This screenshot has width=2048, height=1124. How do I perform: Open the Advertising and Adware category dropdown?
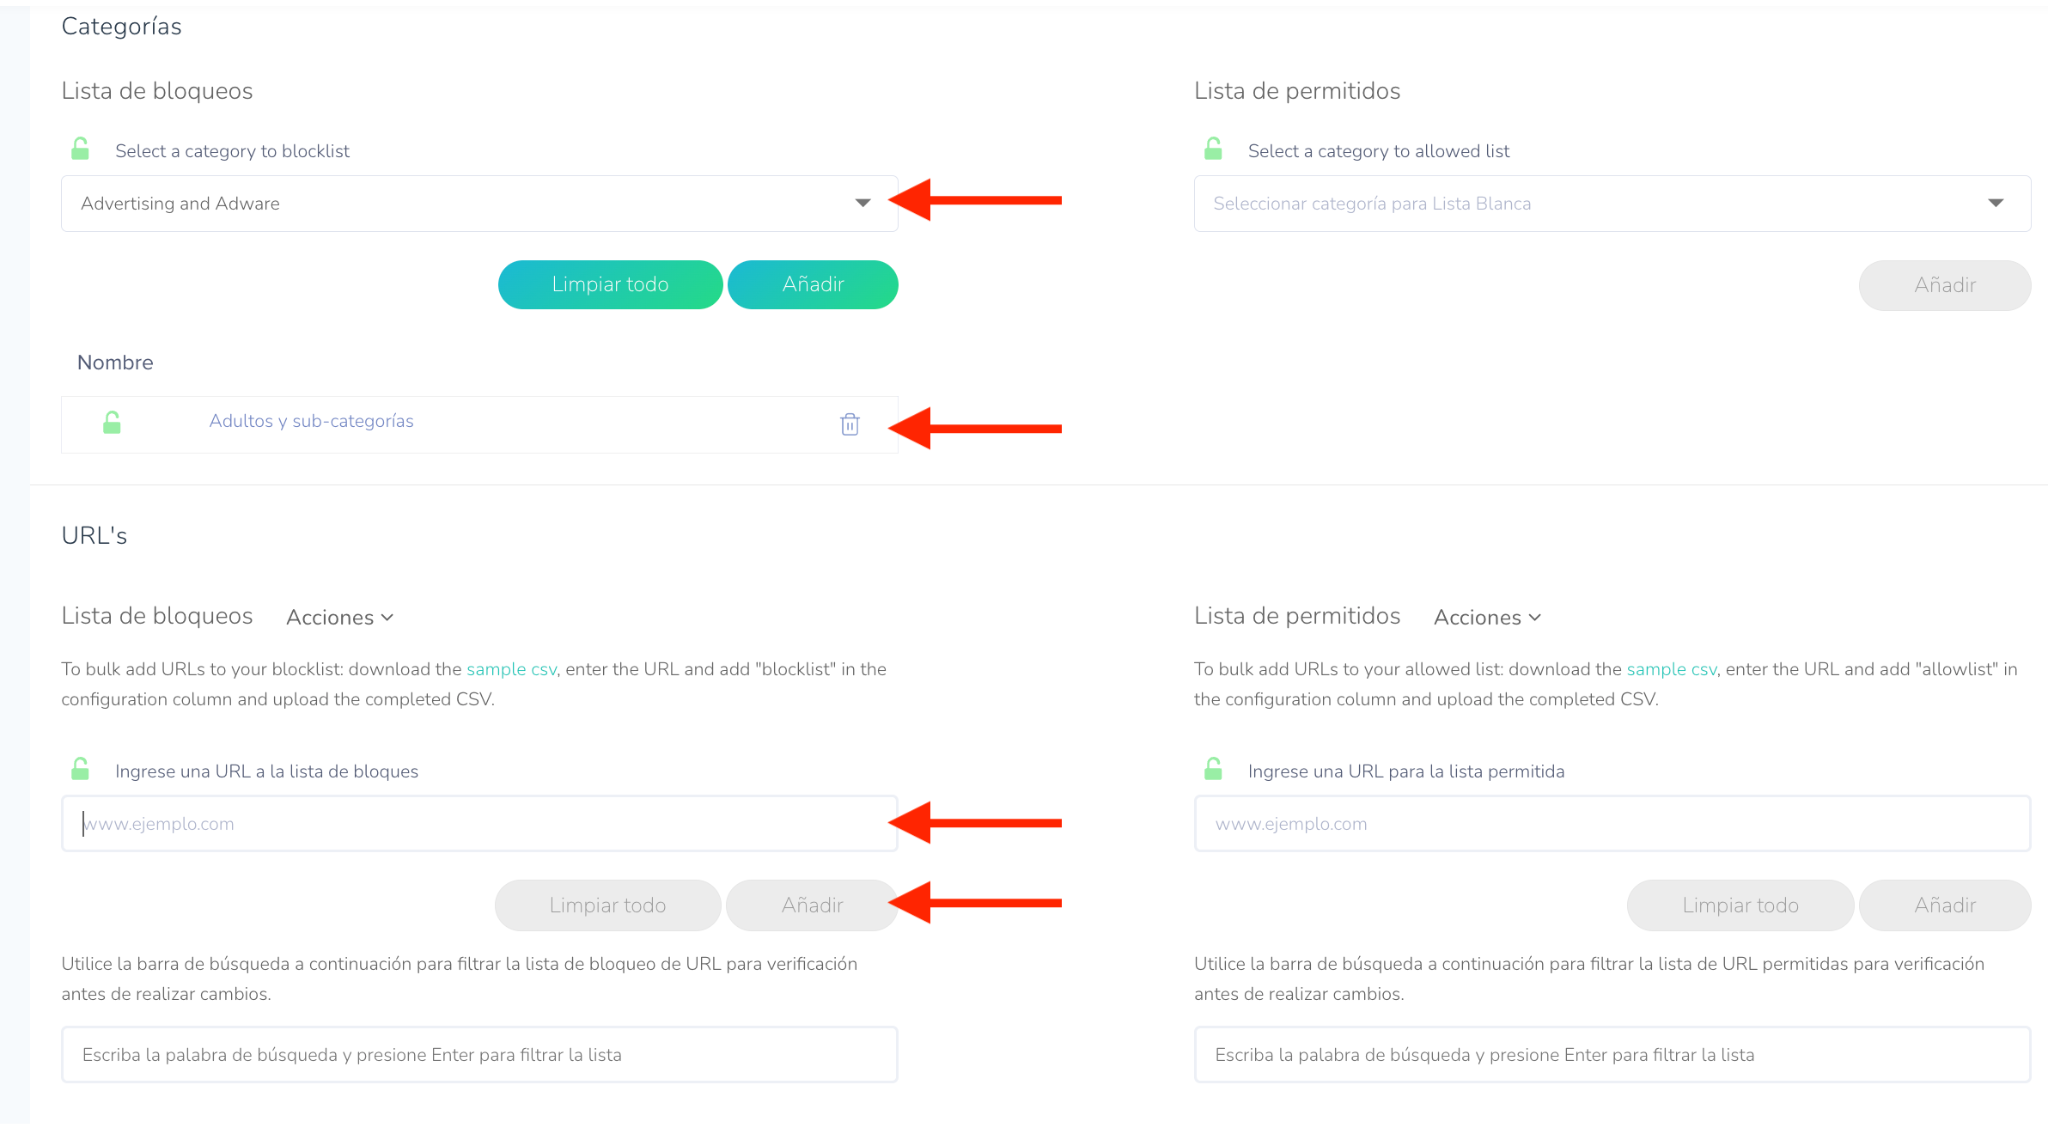click(x=479, y=203)
